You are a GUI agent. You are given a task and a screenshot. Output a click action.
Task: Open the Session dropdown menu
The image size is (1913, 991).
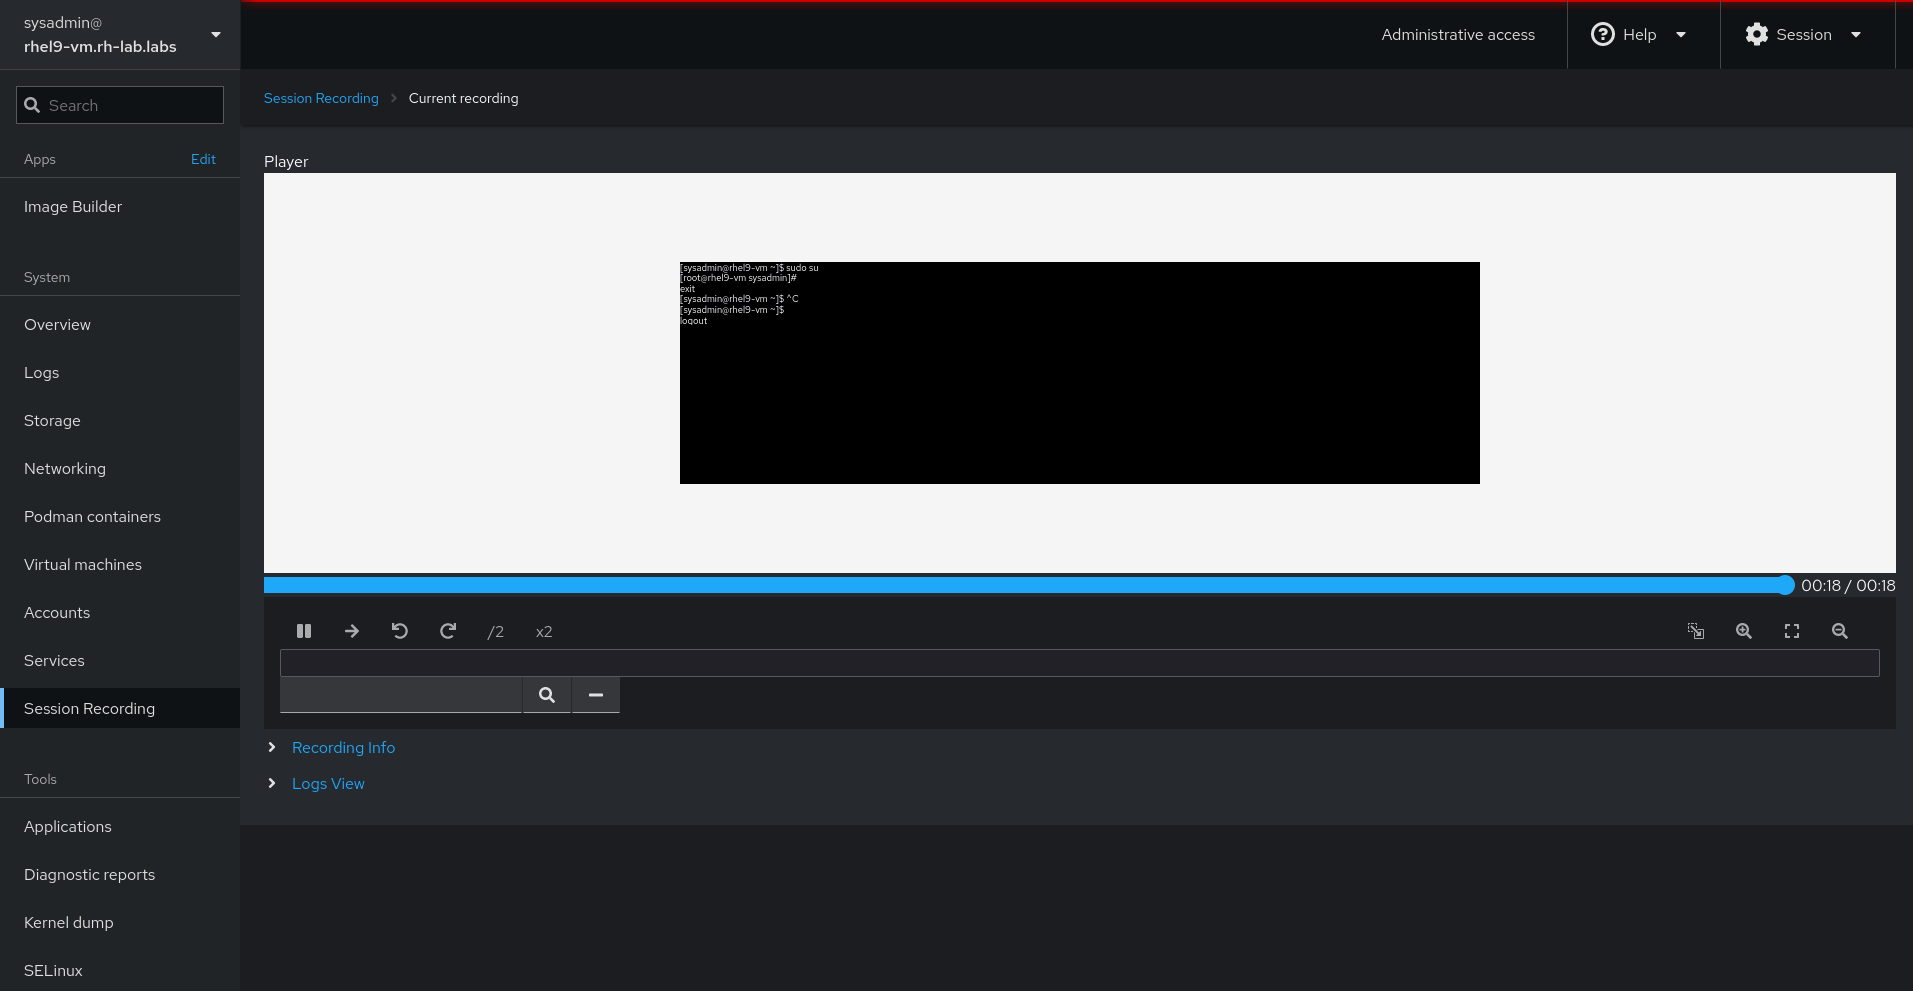point(1804,35)
